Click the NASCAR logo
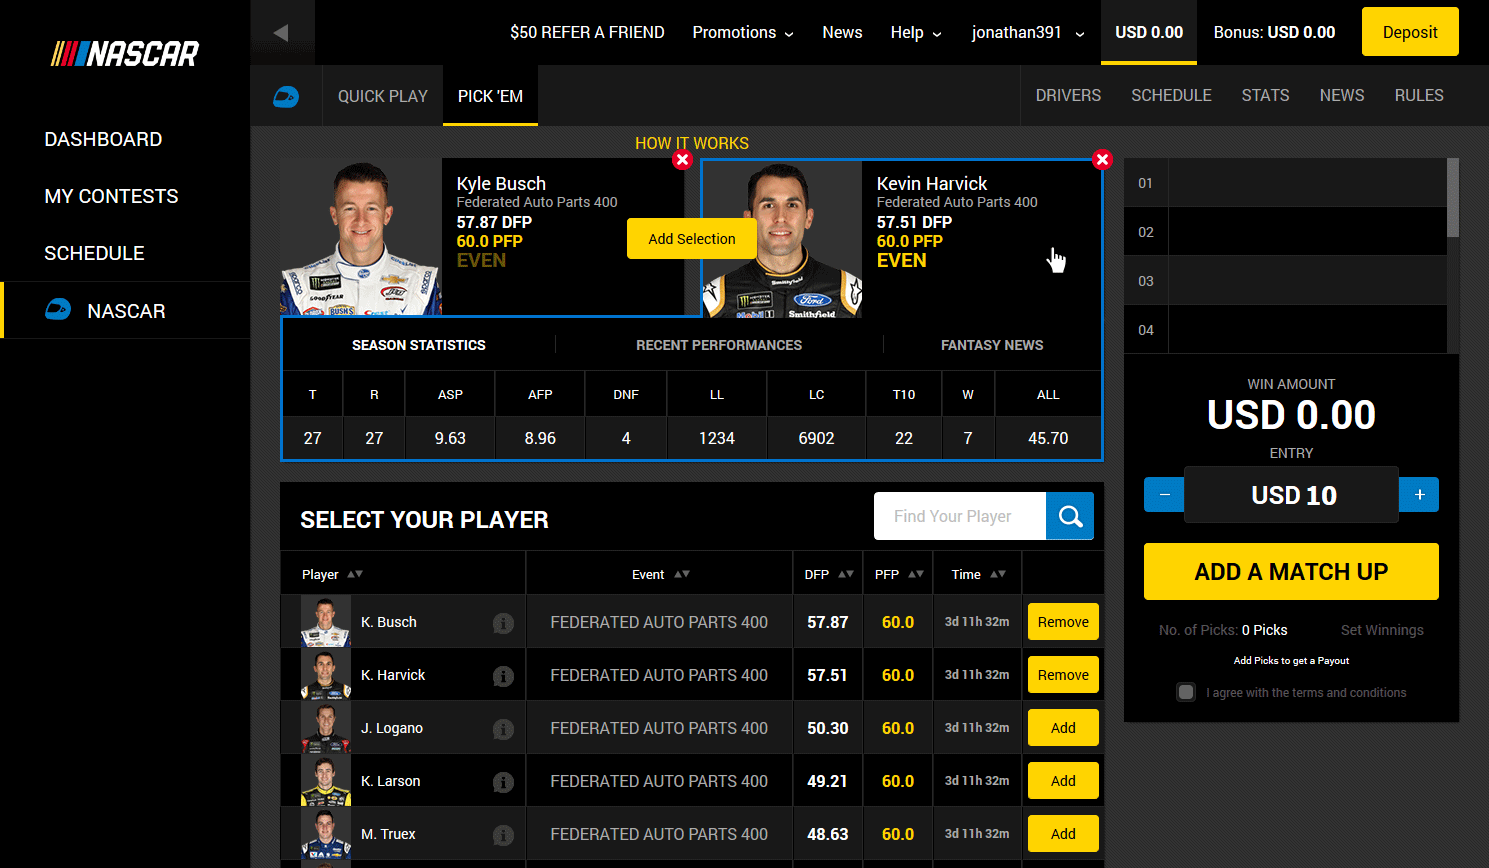Screen dimensions: 1489x868 125,53
